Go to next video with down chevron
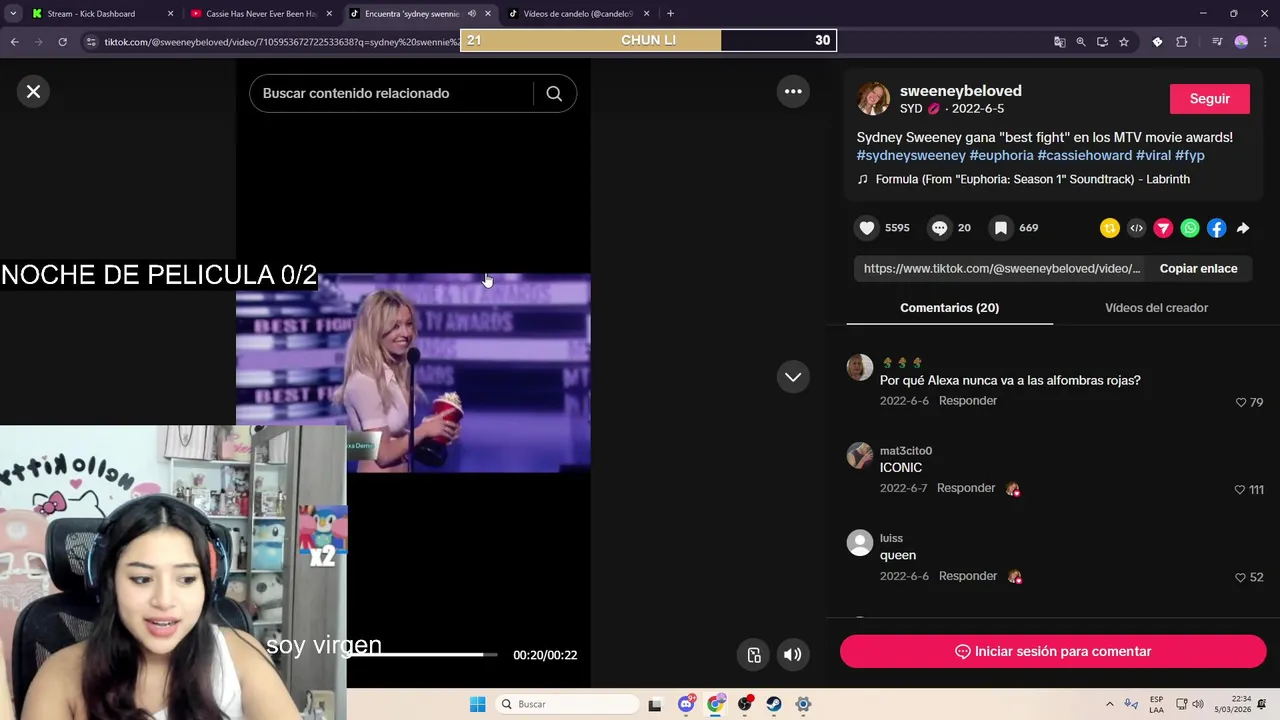Image resolution: width=1280 pixels, height=720 pixels. click(x=793, y=377)
